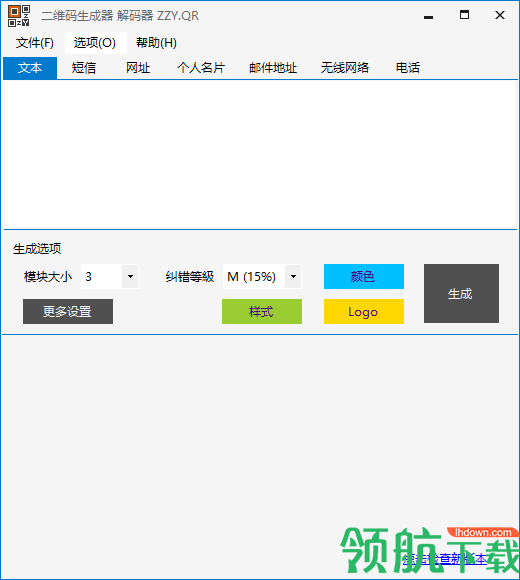Expand the 纠错等级 dropdown arrow
Viewport: 520px width, 580px height.
tap(293, 276)
